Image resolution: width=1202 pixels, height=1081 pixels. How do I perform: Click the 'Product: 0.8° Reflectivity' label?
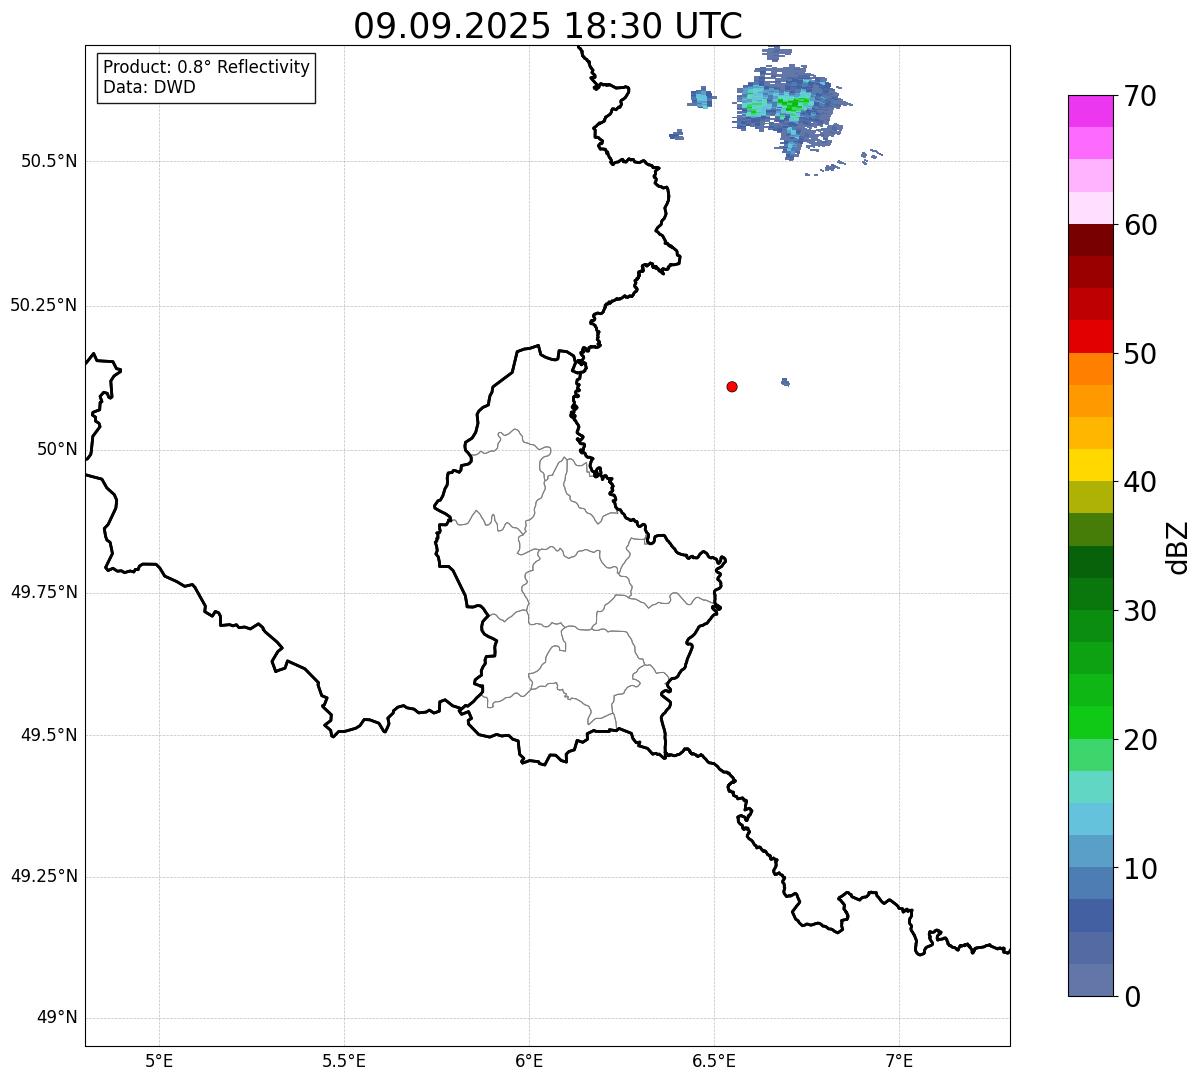coord(207,67)
